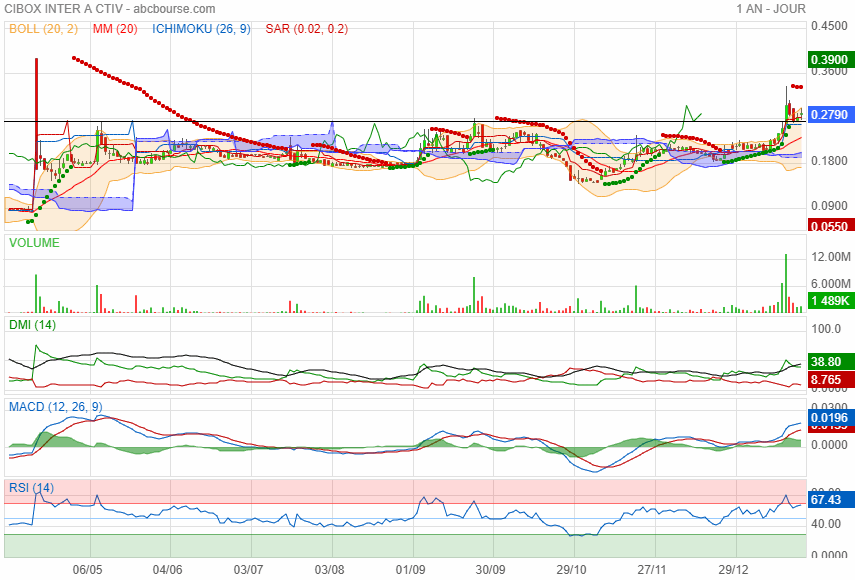The image size is (855, 580).
Task: Click the 6.000M volume axis value
Action: coord(830,283)
